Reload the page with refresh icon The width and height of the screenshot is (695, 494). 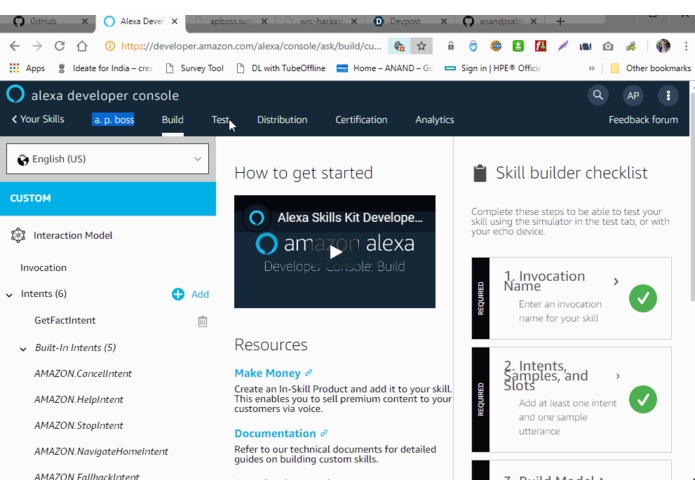point(59,46)
